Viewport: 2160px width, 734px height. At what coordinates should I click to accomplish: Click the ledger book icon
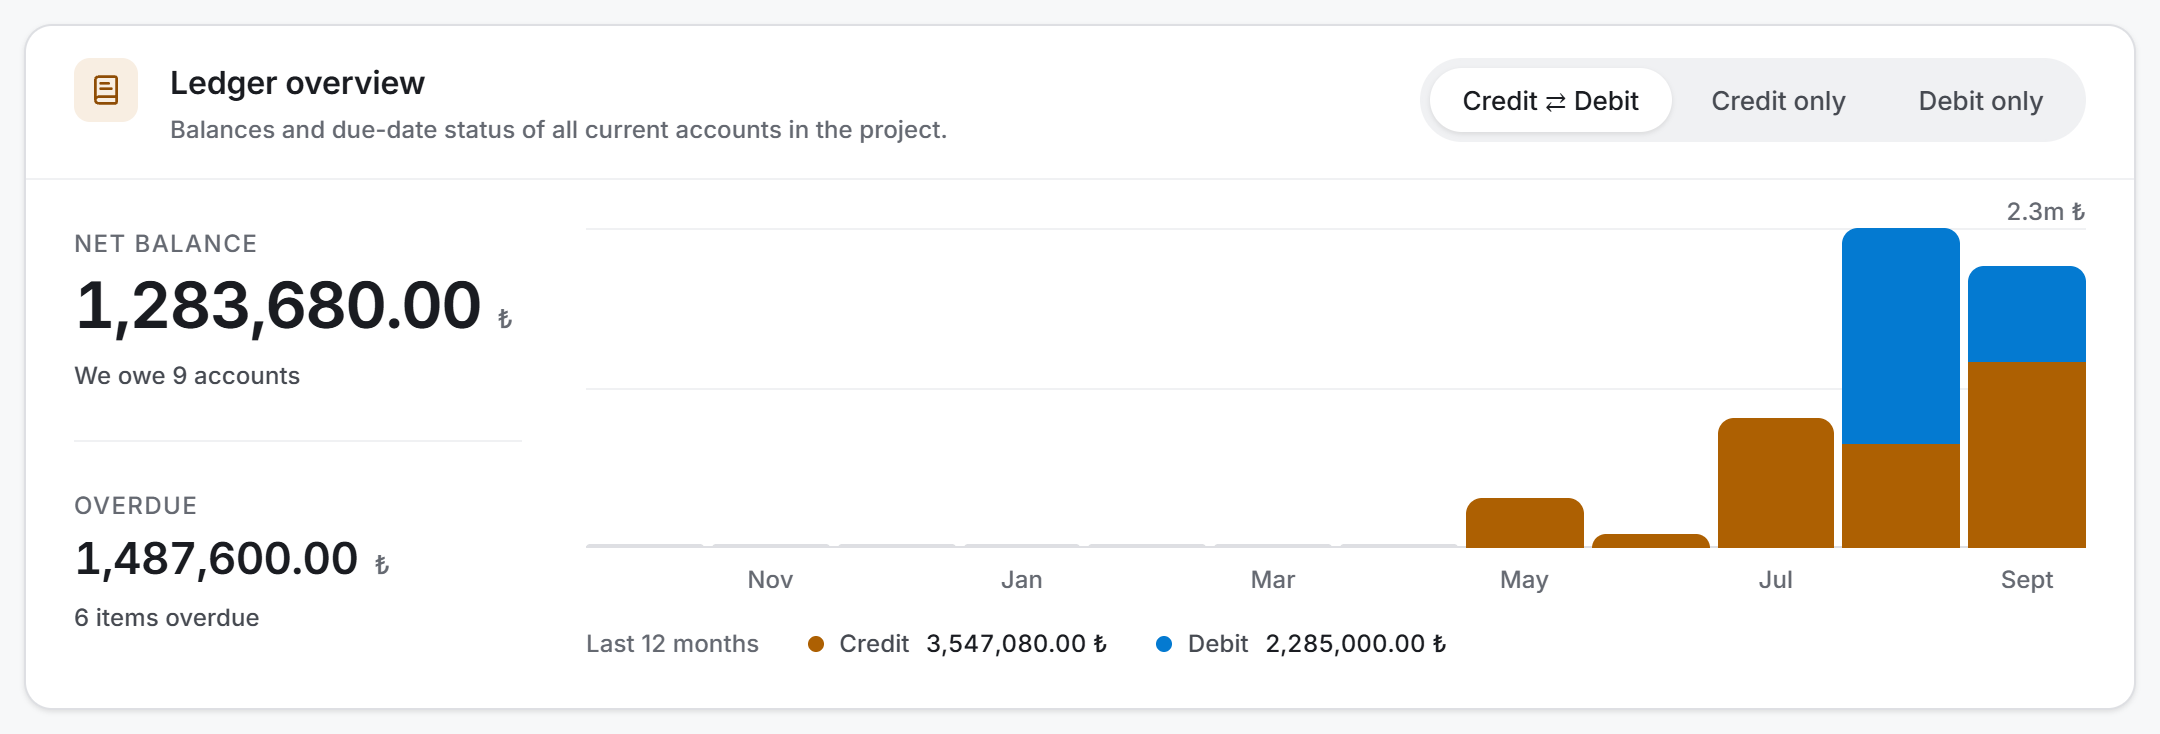(x=106, y=90)
